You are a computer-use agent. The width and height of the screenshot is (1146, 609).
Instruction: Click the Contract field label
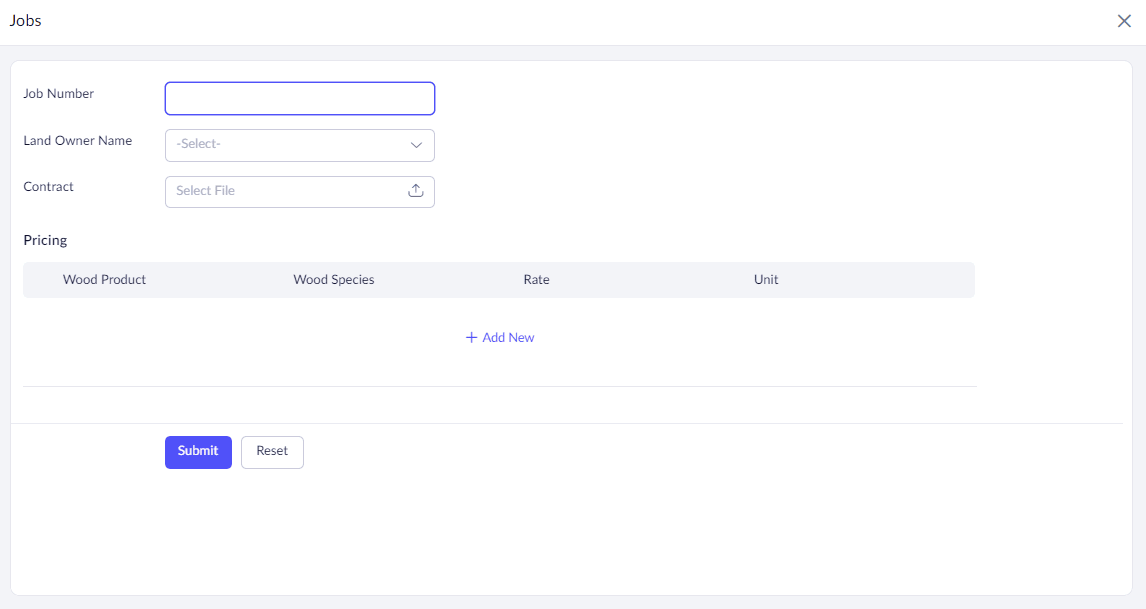click(48, 187)
